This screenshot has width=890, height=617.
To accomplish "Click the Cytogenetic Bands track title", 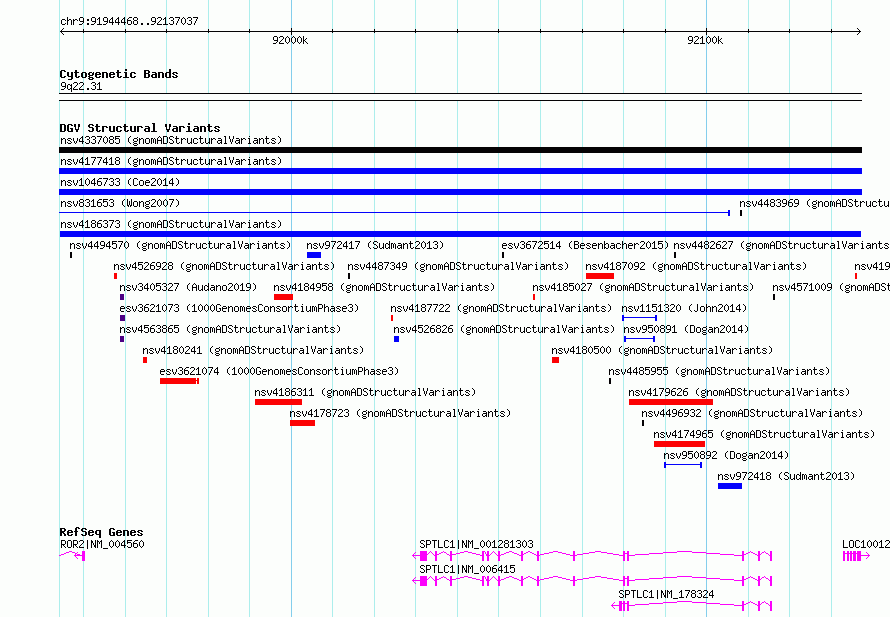I will click(x=119, y=74).
